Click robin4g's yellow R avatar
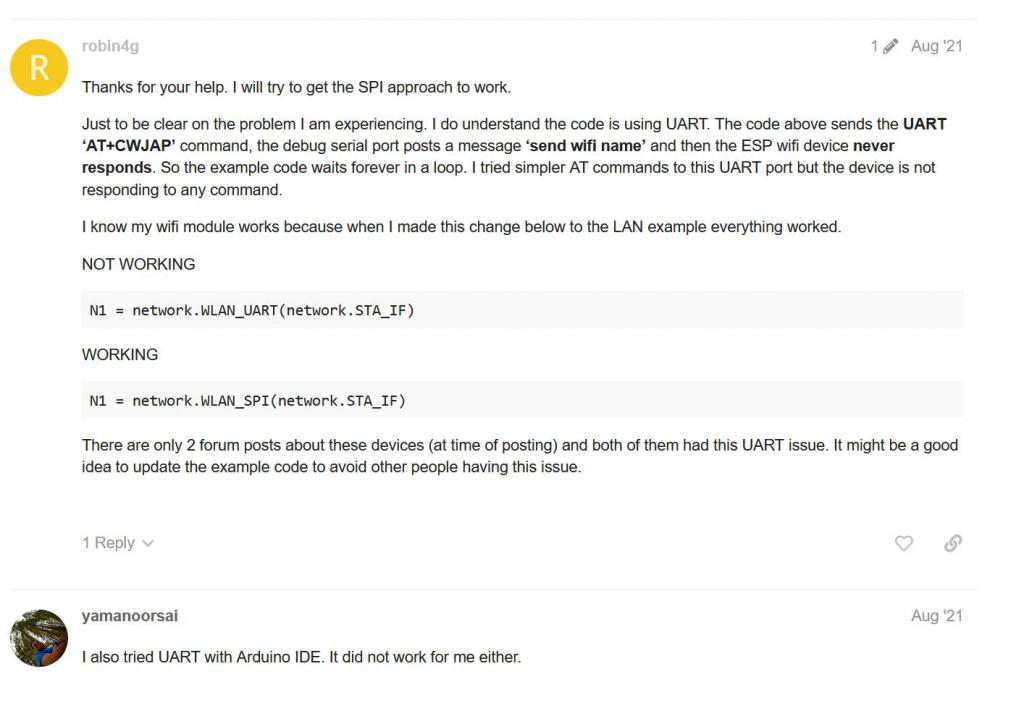Image resolution: width=1024 pixels, height=708 pixels. click(x=39, y=67)
